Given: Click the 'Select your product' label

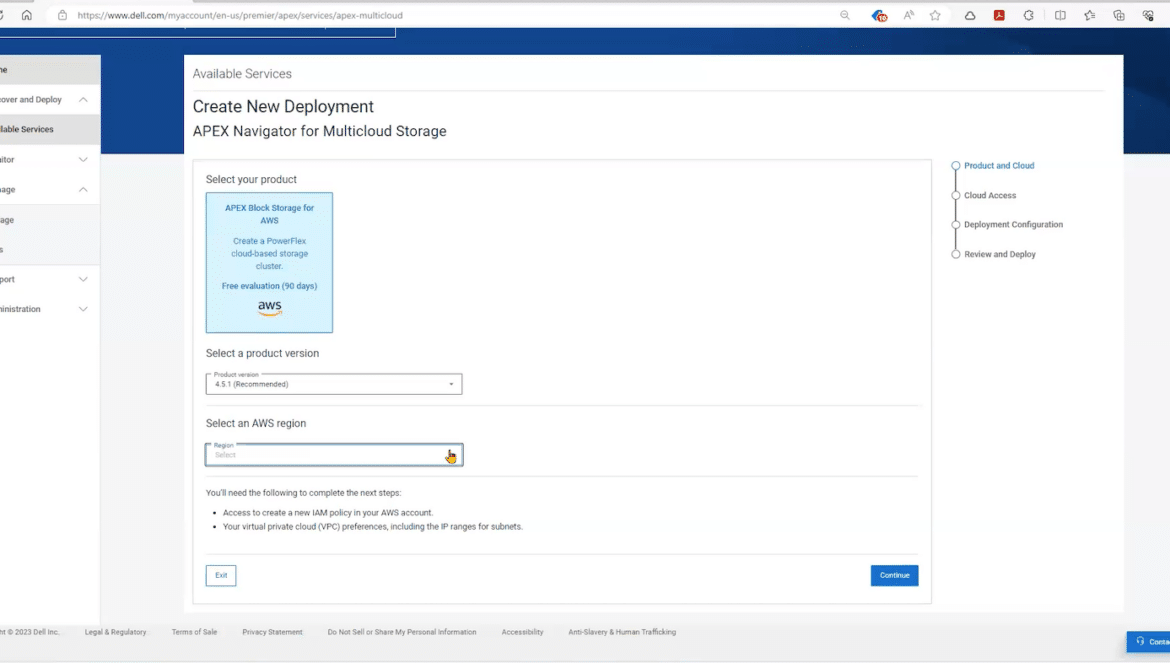Looking at the screenshot, I should click(251, 180).
